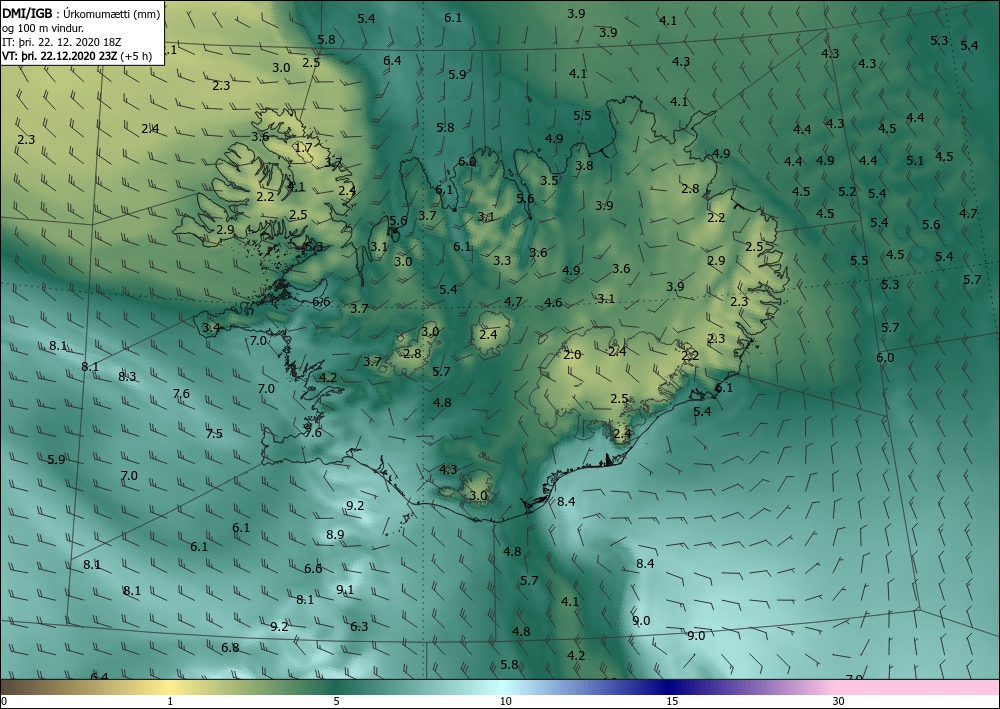The height and width of the screenshot is (709, 1000).
Task: Click the 3.3 map value
Action: click(502, 260)
